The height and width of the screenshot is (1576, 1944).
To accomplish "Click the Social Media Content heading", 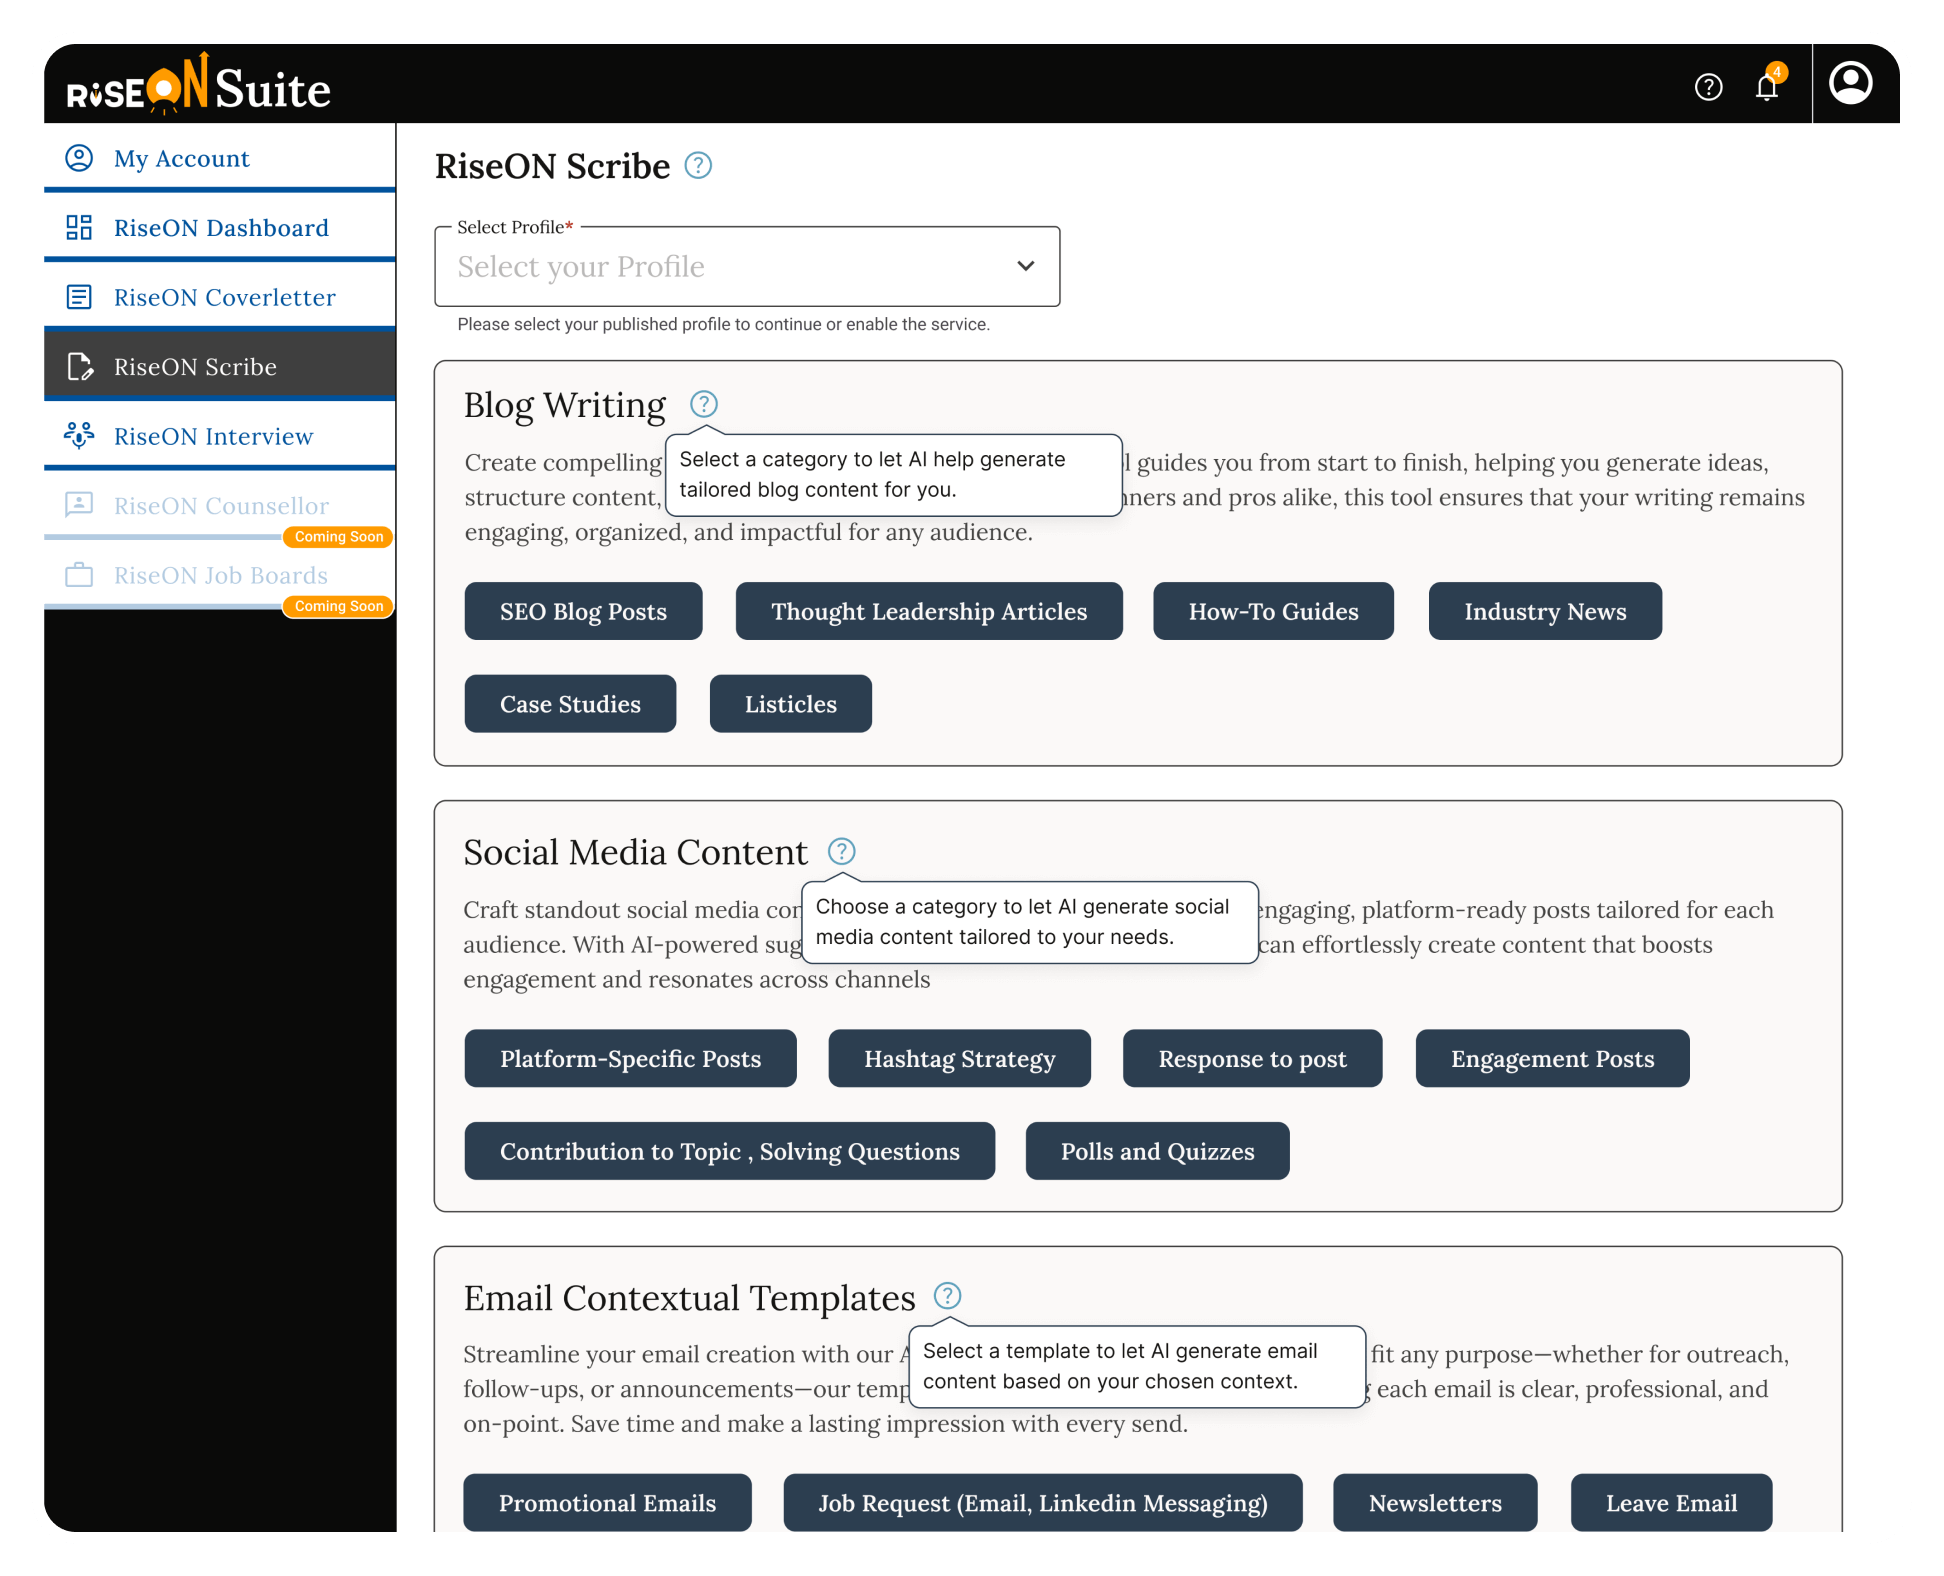I will click(635, 852).
